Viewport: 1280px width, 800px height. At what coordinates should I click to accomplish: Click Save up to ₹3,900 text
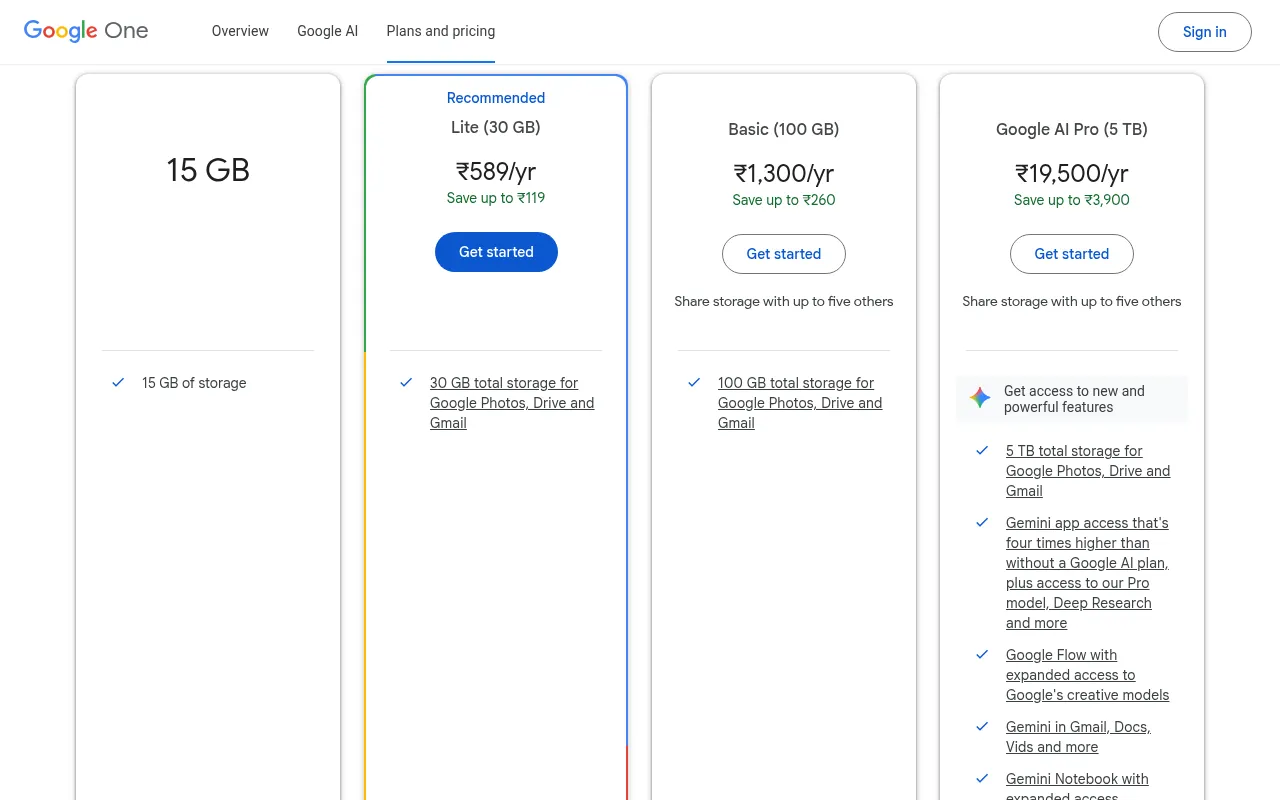coord(1072,200)
